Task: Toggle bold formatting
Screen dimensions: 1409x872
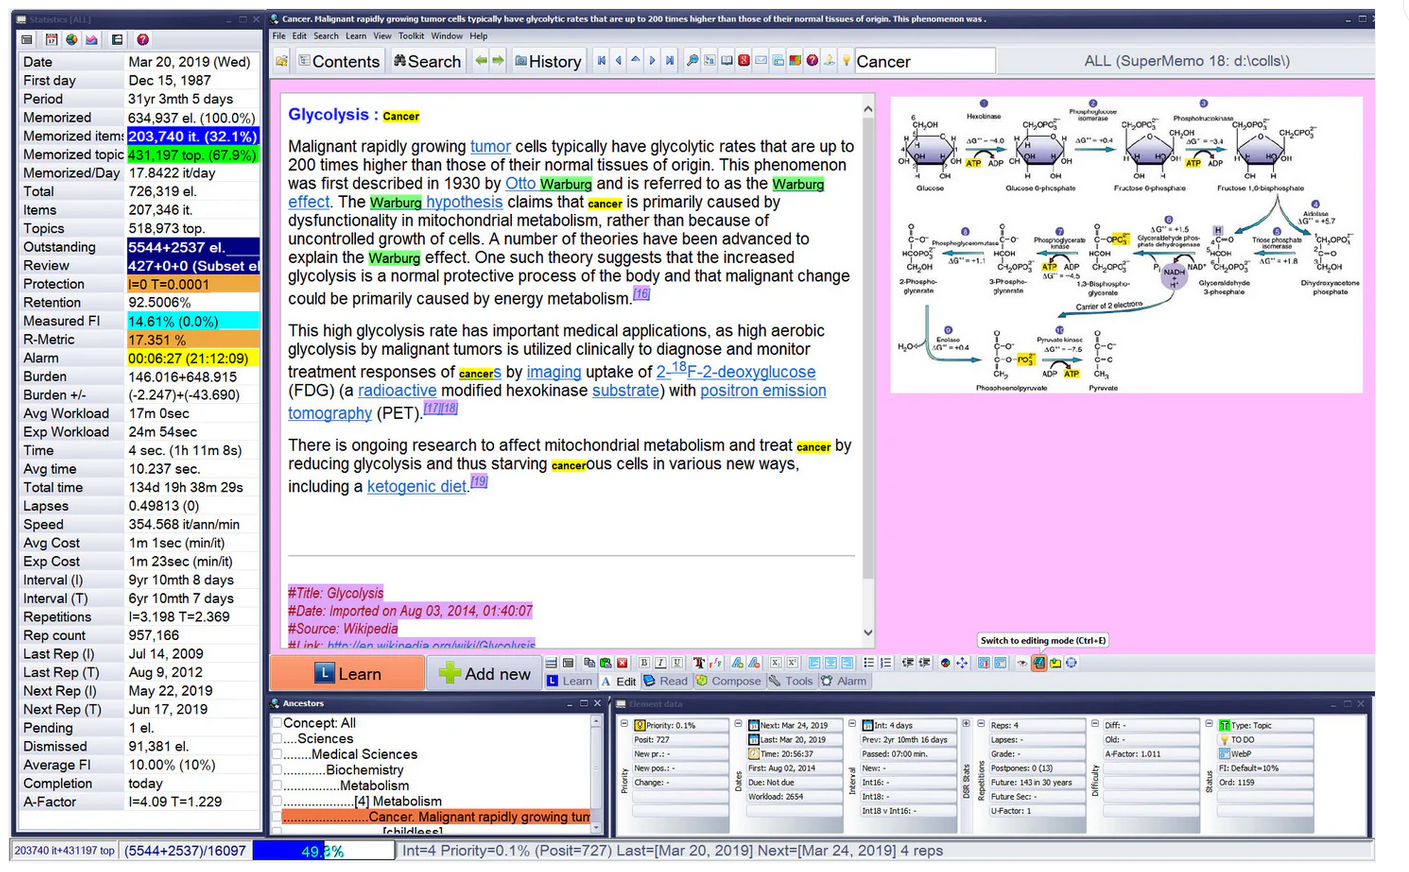Action: (x=644, y=663)
